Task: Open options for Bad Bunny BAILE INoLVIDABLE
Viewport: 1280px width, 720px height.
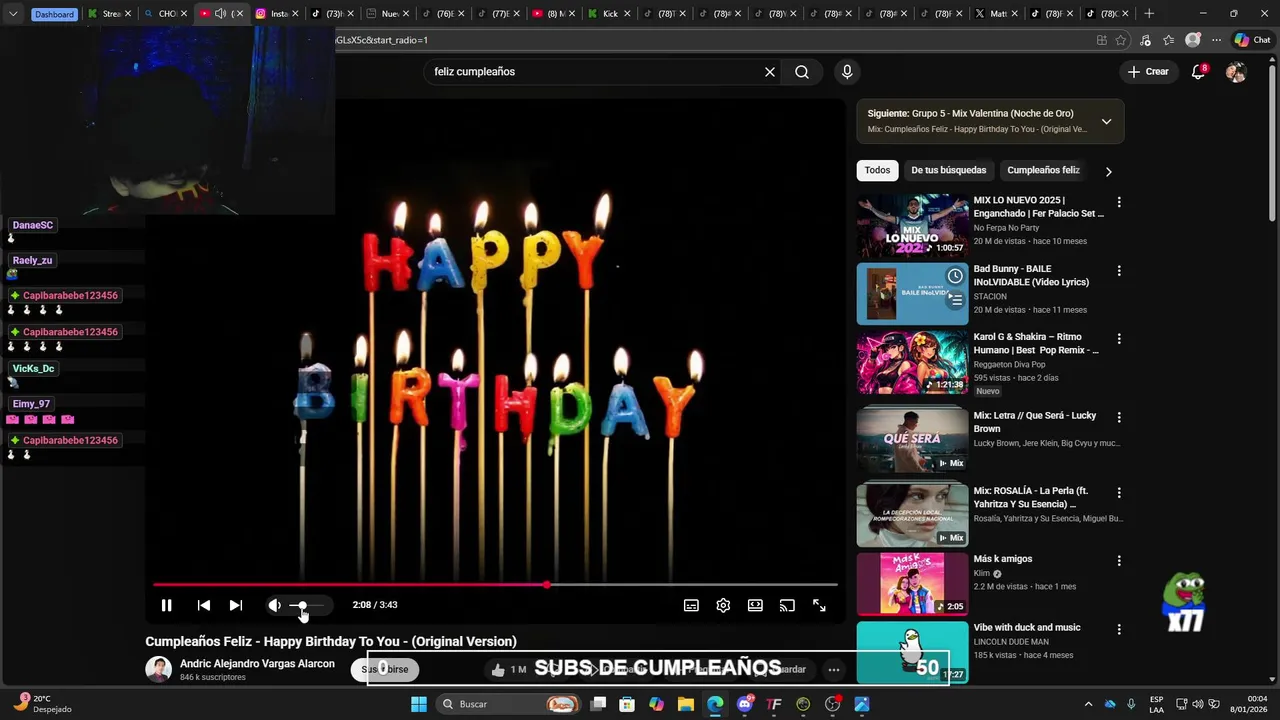Action: click(x=1119, y=271)
